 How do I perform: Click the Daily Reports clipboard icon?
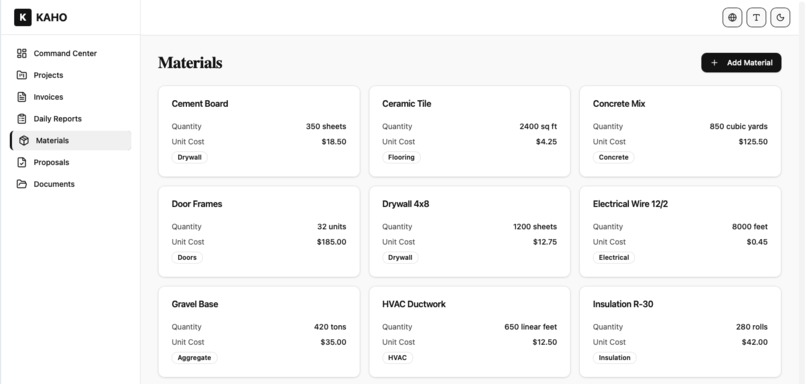click(x=22, y=119)
